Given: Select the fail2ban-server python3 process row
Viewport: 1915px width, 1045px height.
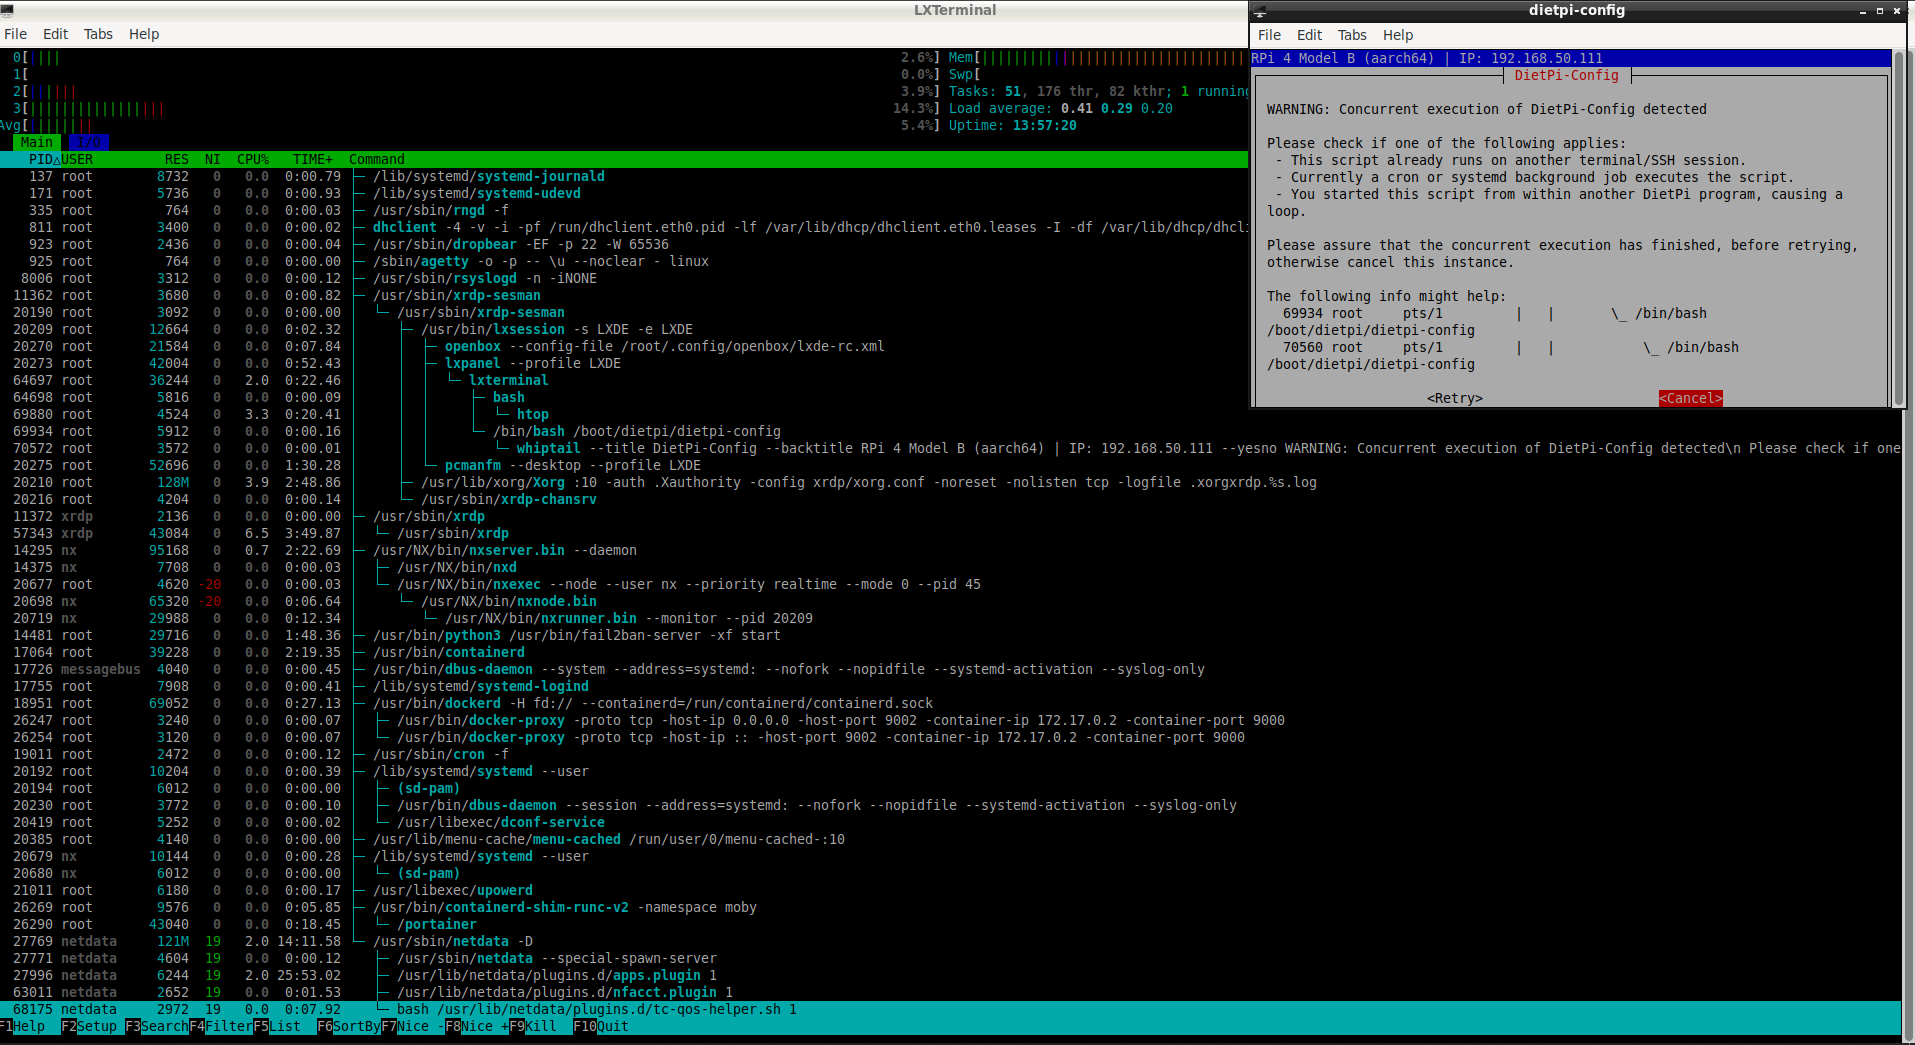Looking at the screenshot, I should [950, 635].
